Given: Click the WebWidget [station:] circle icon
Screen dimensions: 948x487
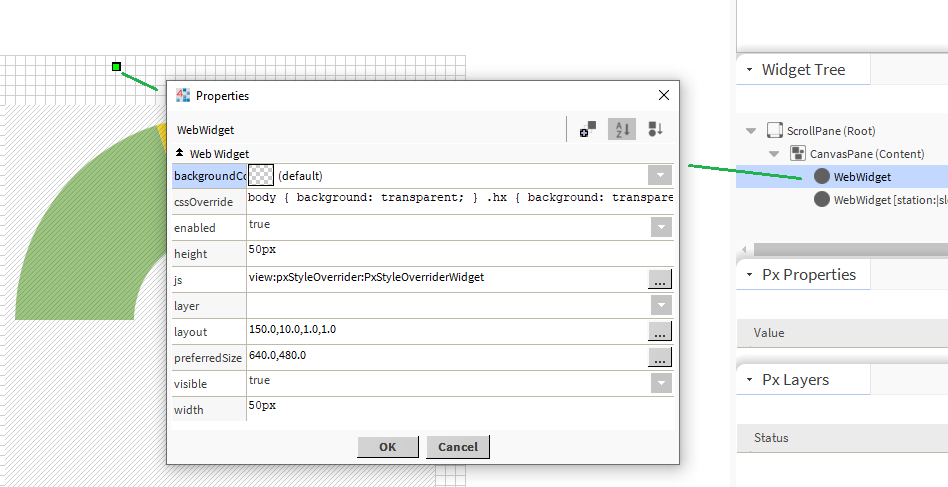Looking at the screenshot, I should click(822, 200).
